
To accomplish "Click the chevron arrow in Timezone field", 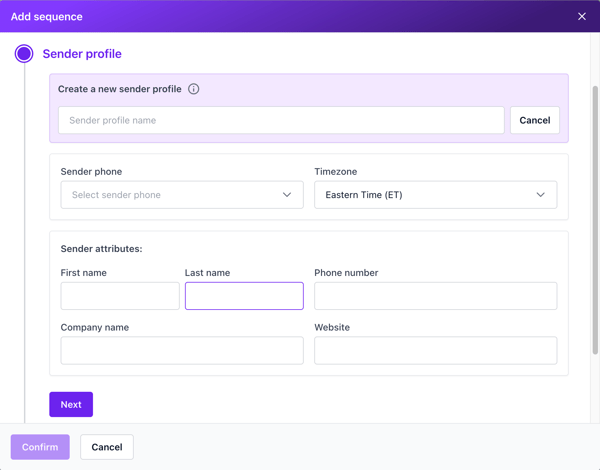I will (540, 195).
